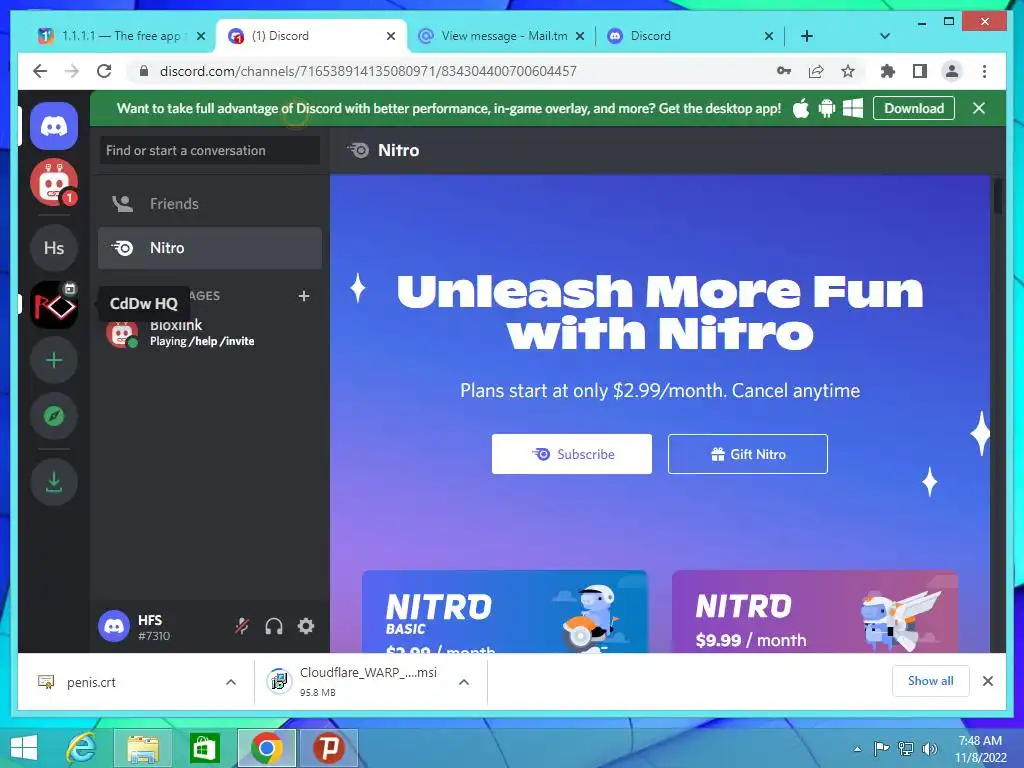1024x768 pixels.
Task: Open the Windows Store taskbar icon
Action: pyautogui.click(x=204, y=748)
